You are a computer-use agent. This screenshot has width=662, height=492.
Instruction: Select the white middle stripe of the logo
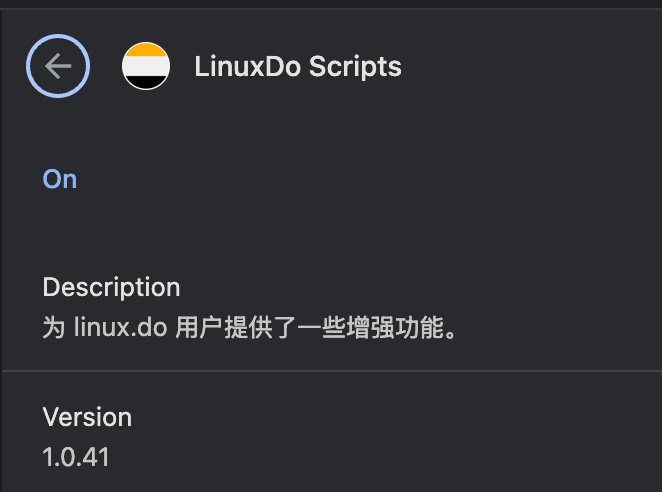146,66
